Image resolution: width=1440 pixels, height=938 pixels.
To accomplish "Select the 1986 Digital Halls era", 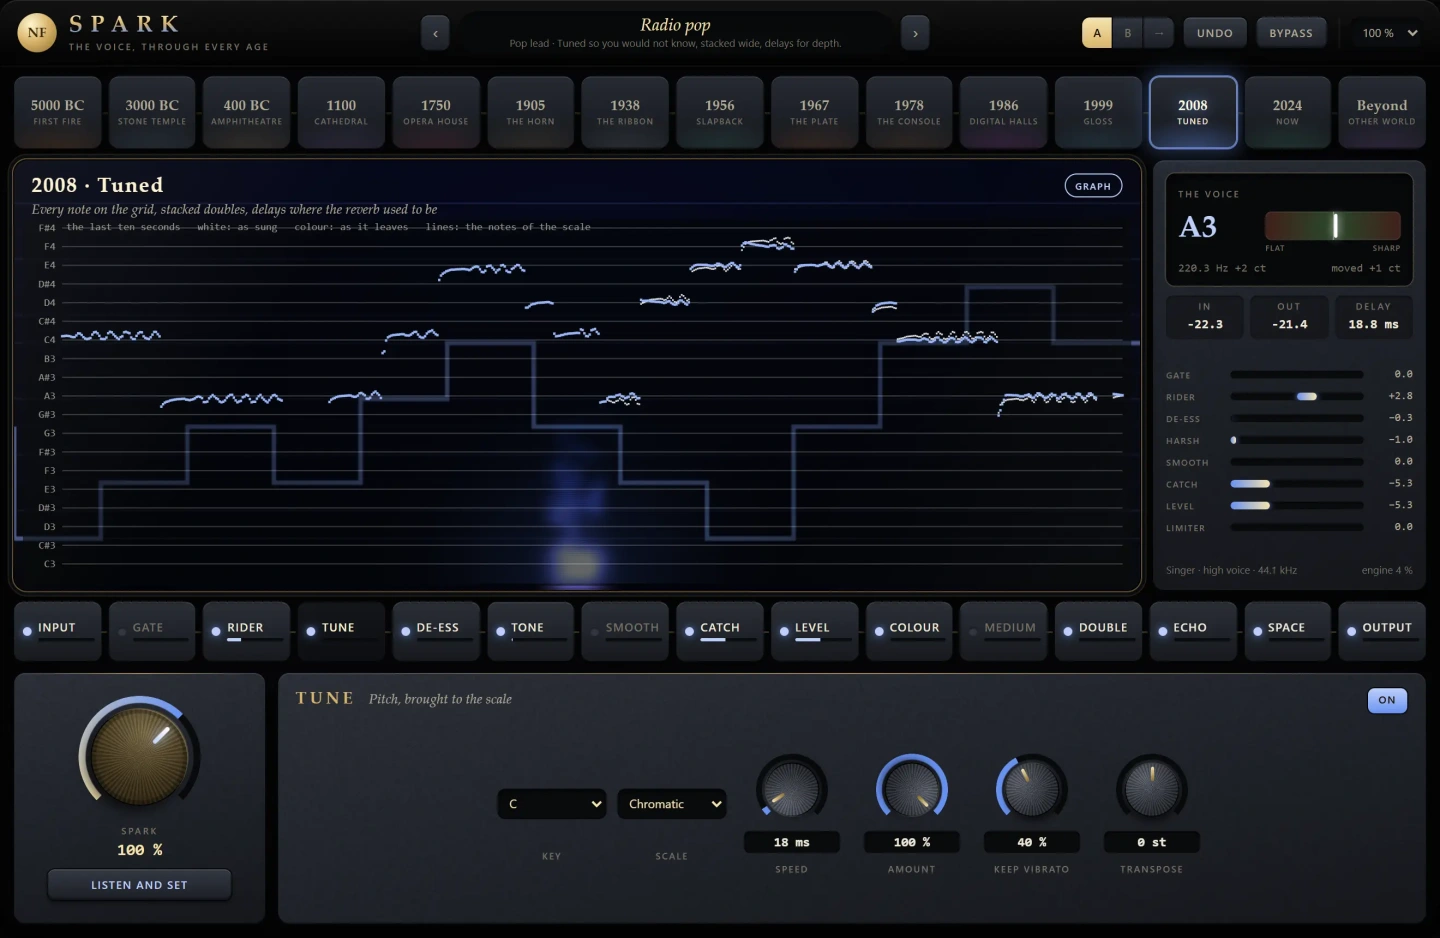I will tap(1003, 112).
